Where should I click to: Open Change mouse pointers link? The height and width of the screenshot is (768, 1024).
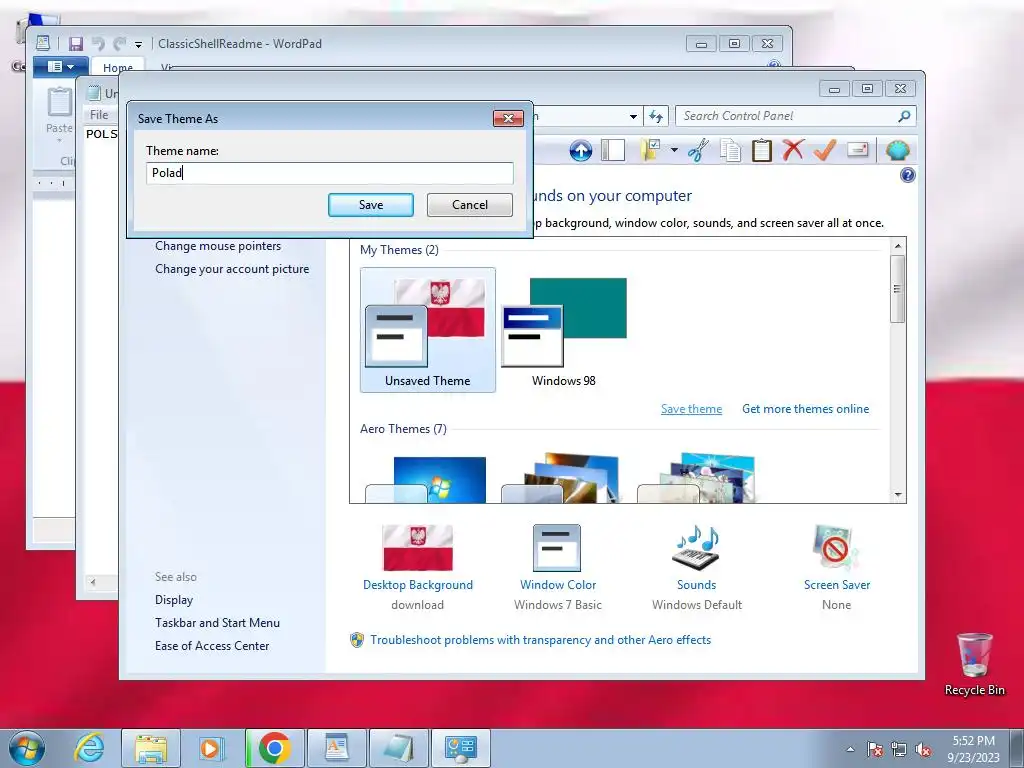[x=218, y=246]
